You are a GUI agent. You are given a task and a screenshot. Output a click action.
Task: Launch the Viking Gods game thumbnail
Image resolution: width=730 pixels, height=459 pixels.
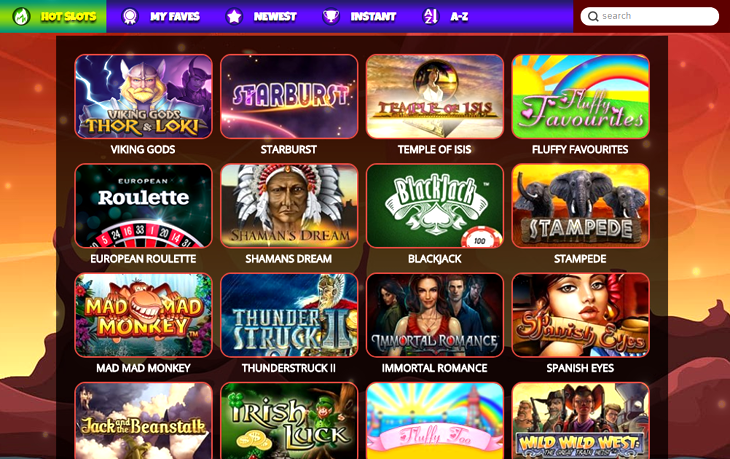[x=143, y=96]
